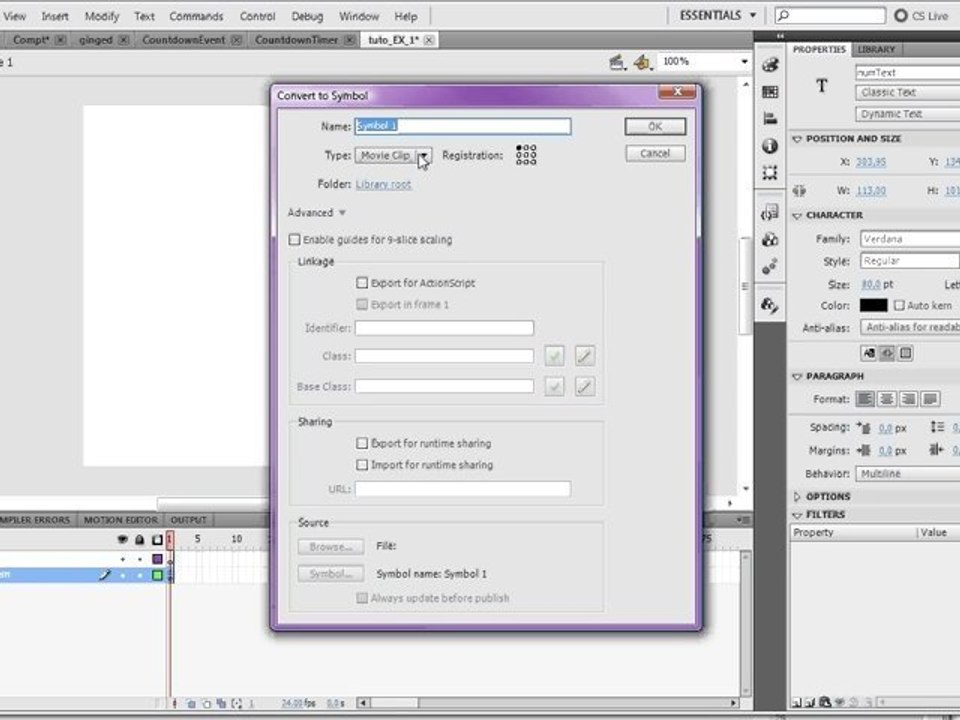The image size is (960, 720).
Task: Open the Swatches panel grid icon
Action: pyautogui.click(x=770, y=92)
